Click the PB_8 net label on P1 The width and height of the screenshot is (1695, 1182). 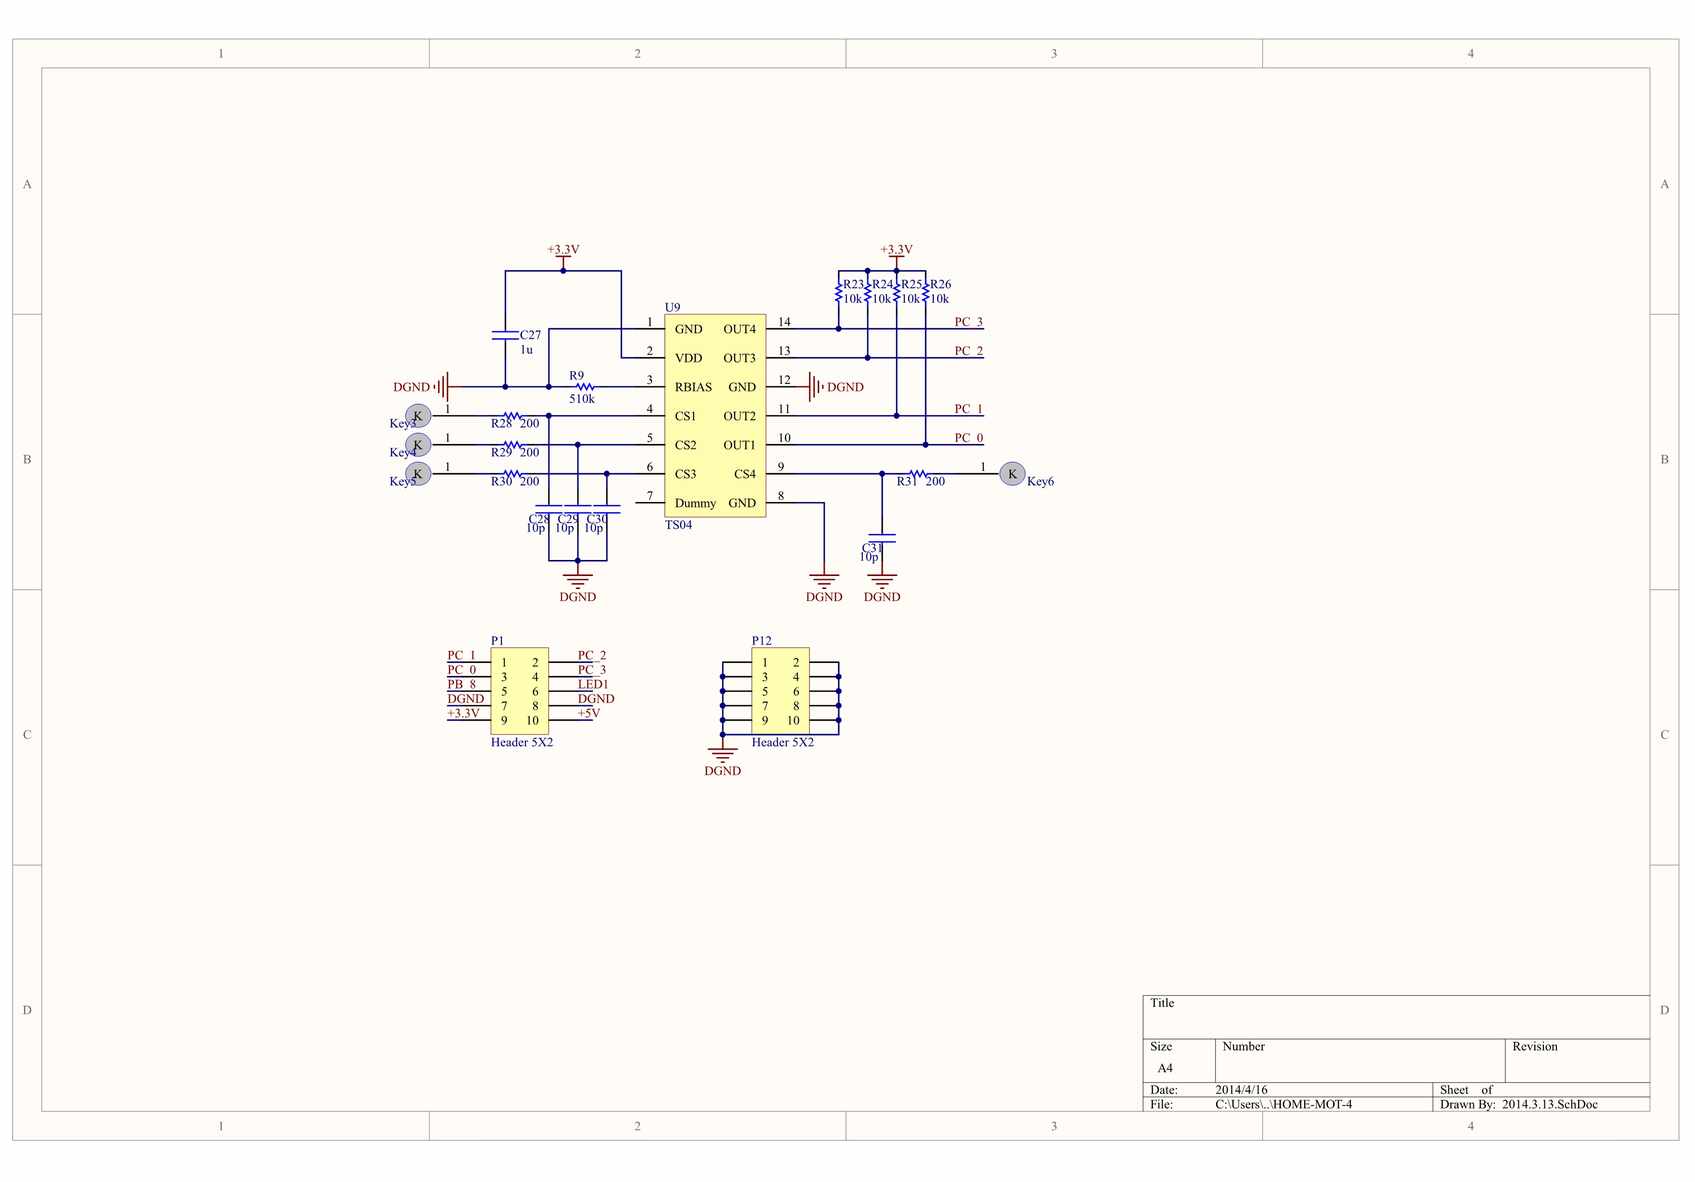coord(462,684)
